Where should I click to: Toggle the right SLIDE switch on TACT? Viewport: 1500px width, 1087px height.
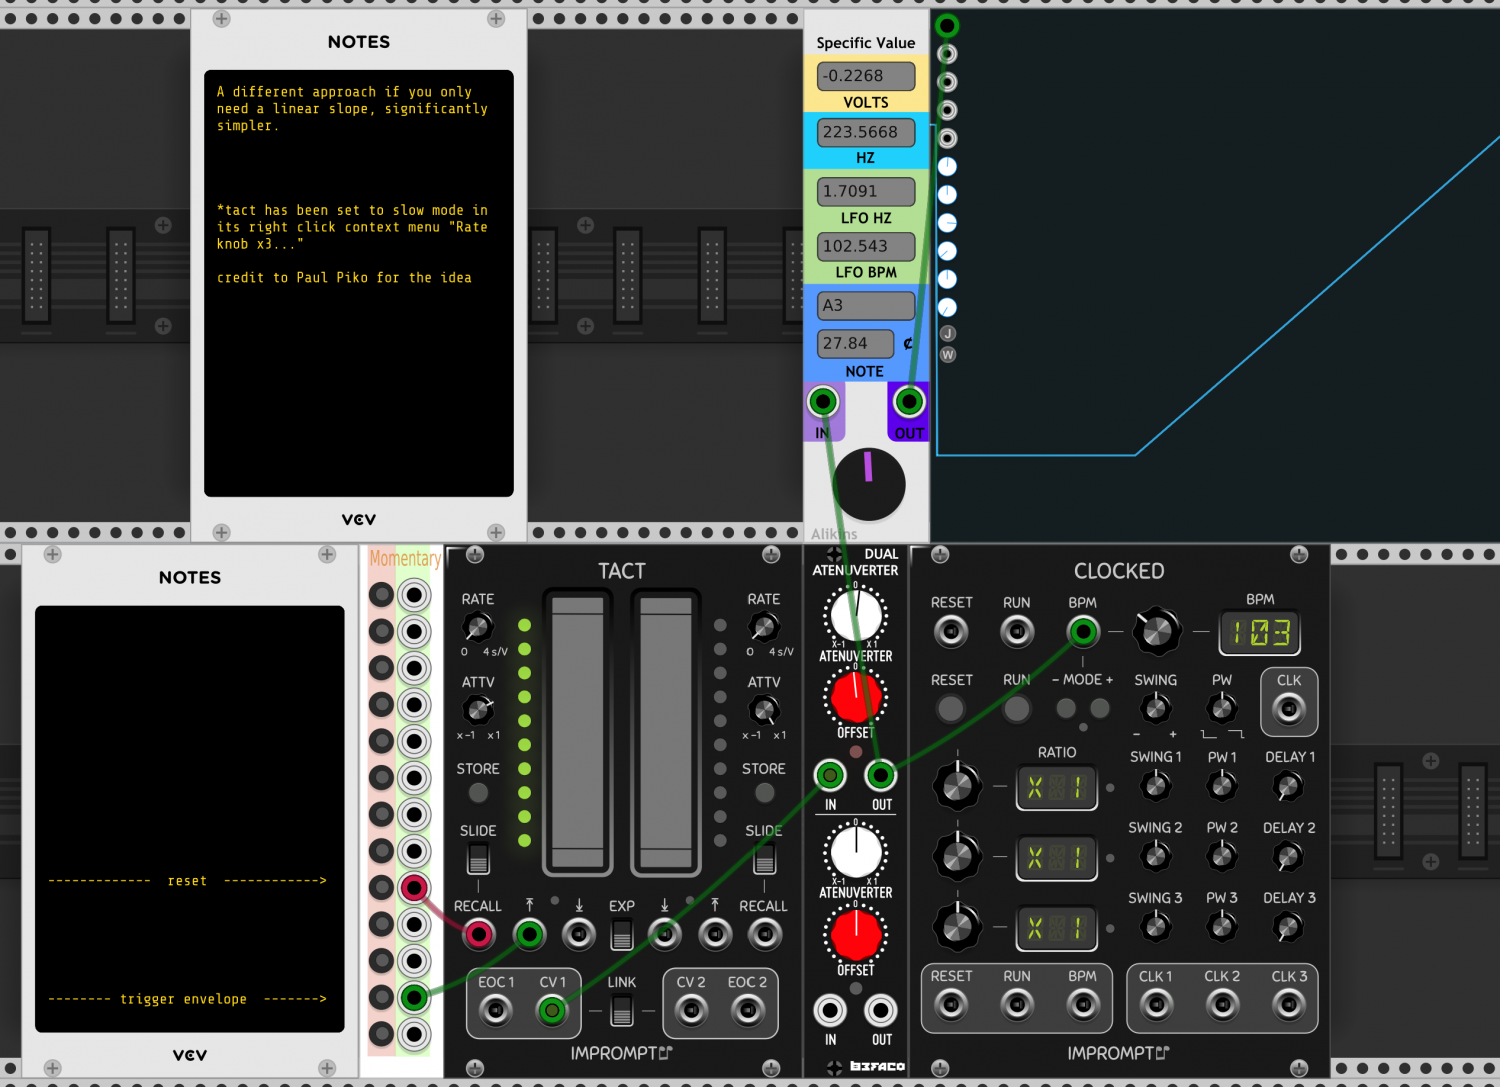coord(765,859)
